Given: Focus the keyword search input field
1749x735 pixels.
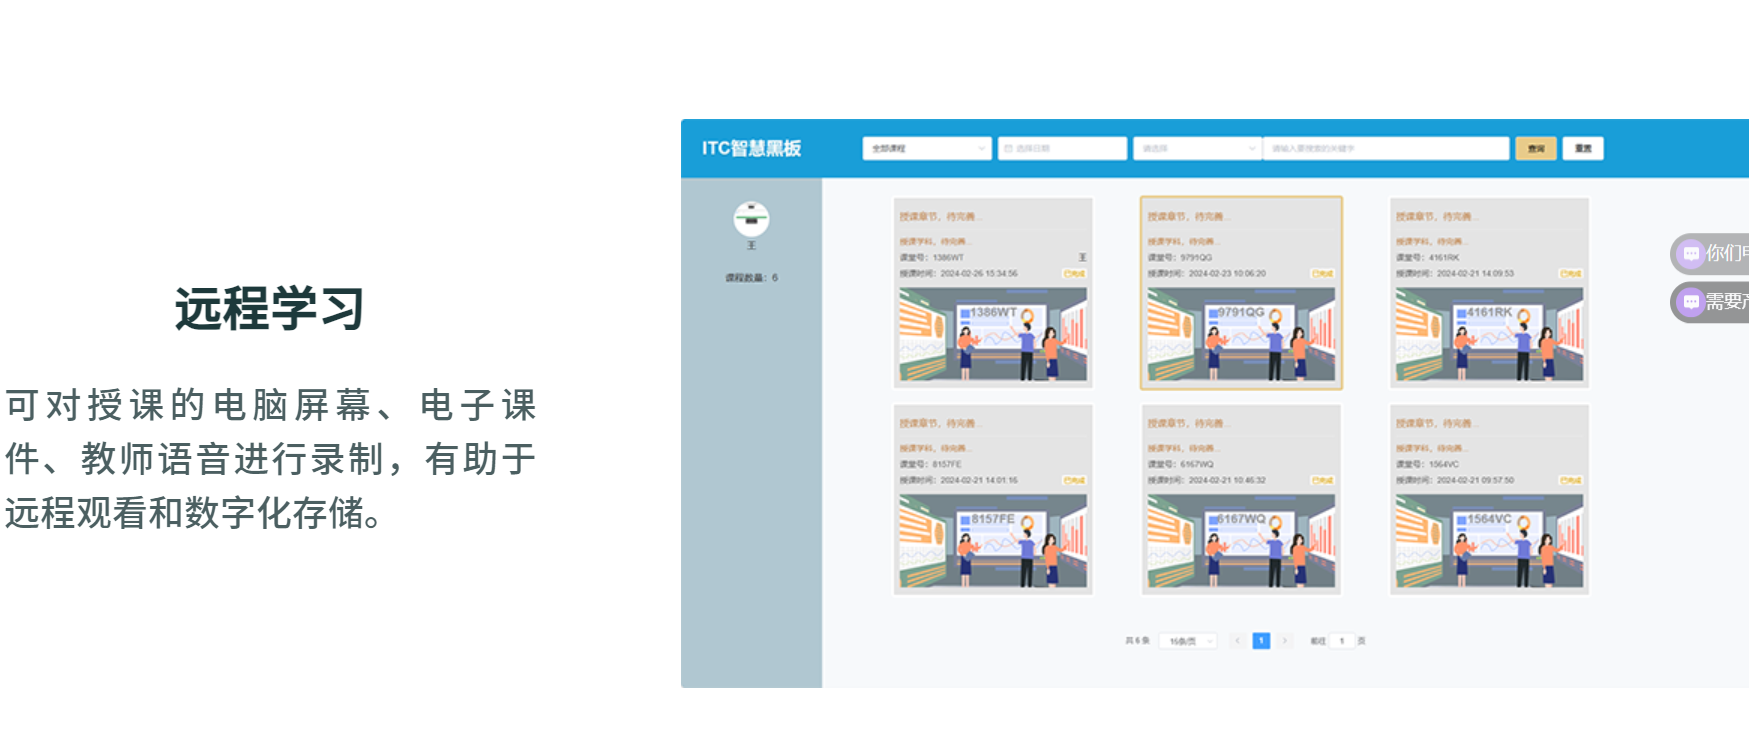Looking at the screenshot, I should click(1385, 149).
